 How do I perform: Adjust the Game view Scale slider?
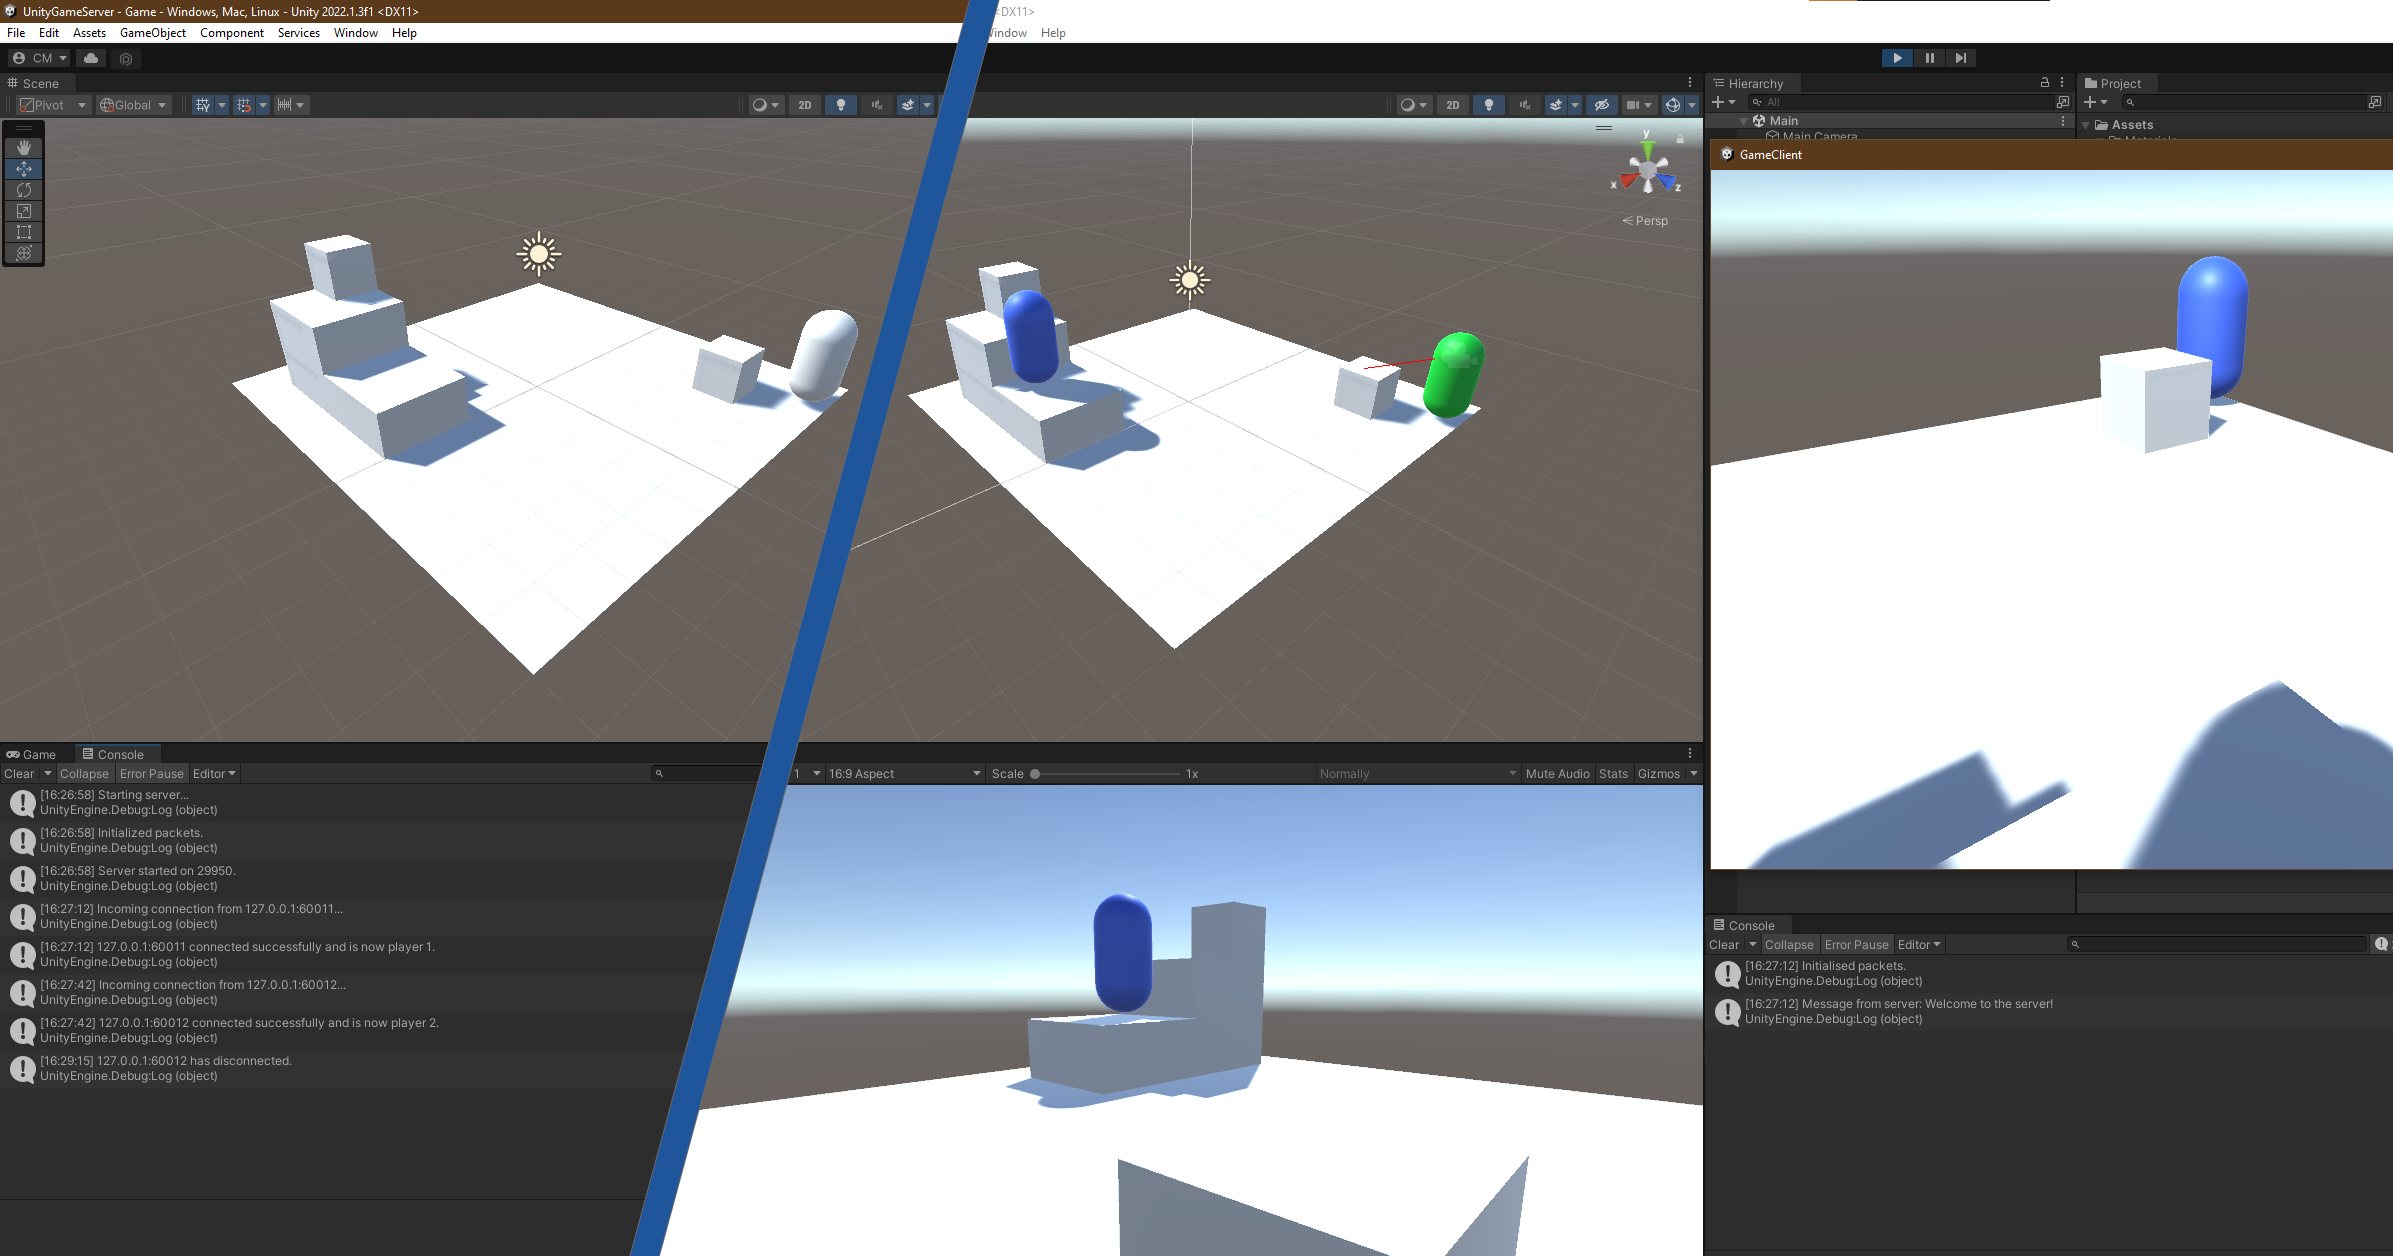(1107, 773)
